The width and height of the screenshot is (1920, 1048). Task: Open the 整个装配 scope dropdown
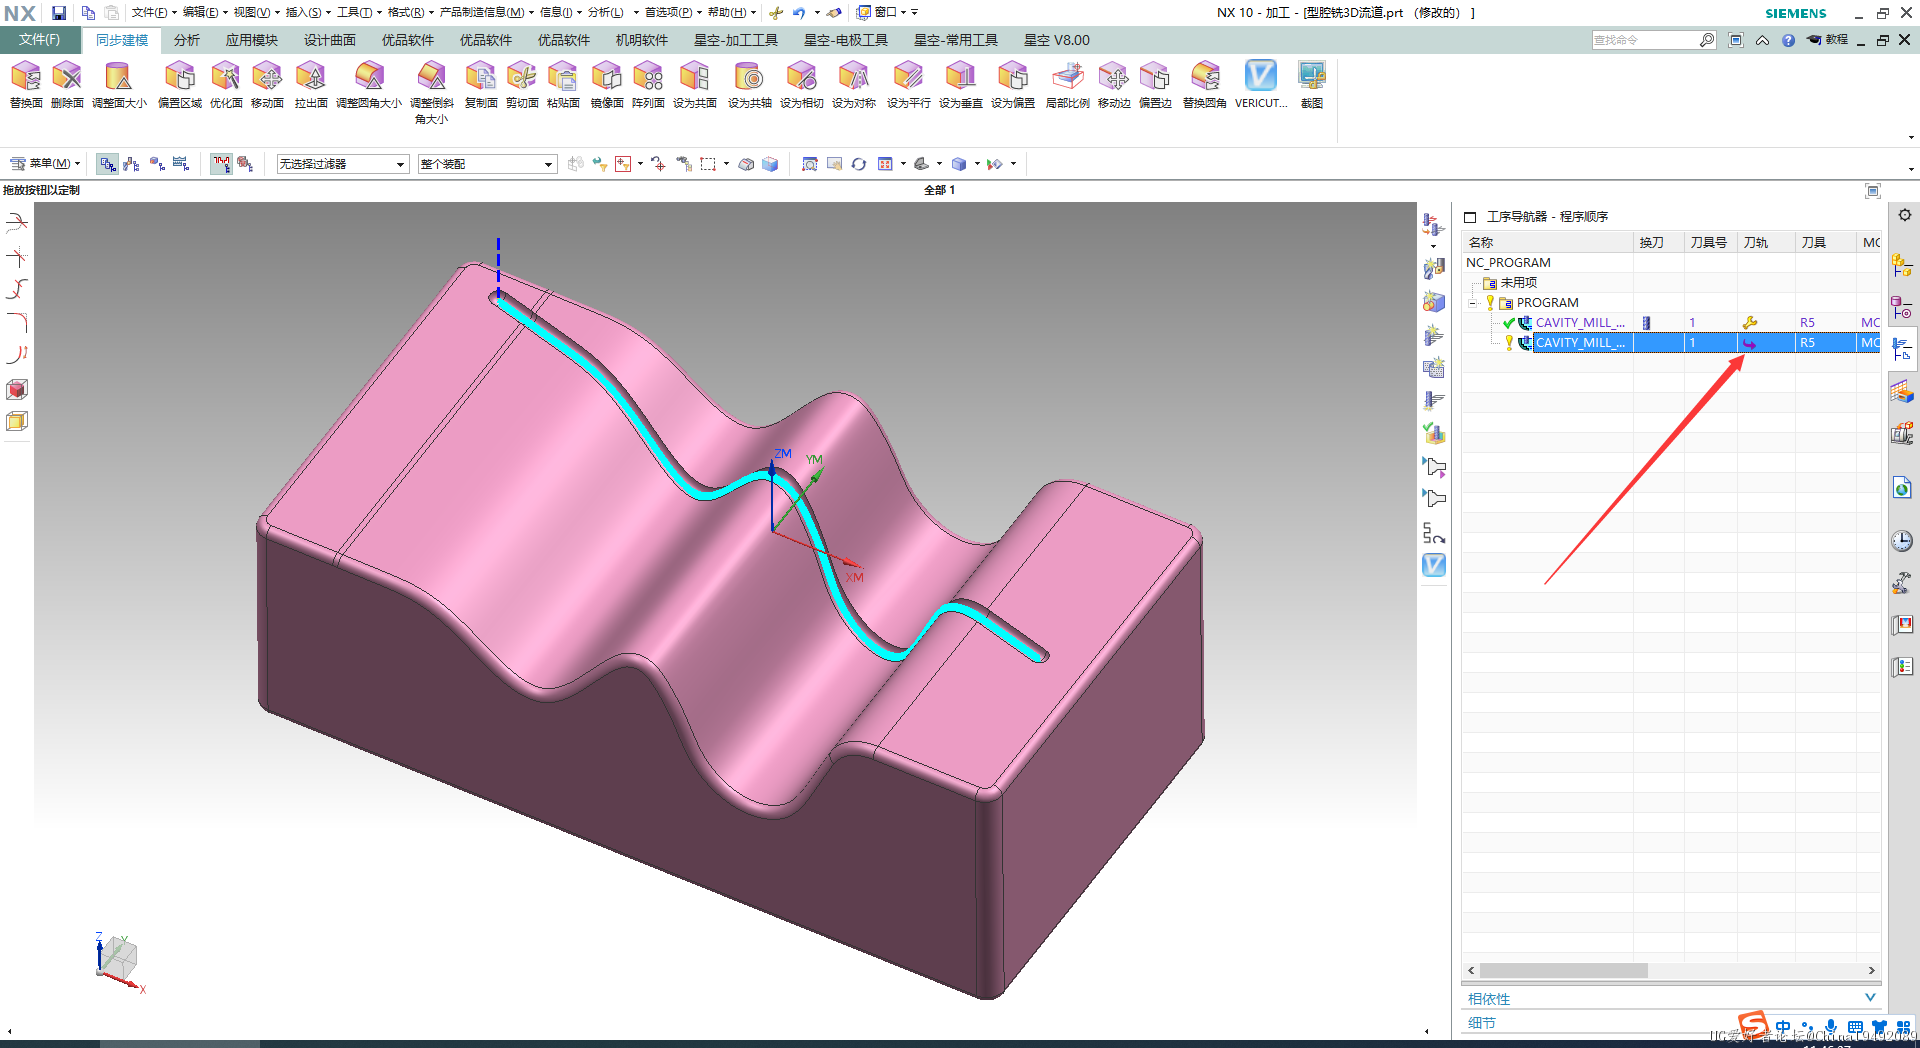[x=487, y=164]
